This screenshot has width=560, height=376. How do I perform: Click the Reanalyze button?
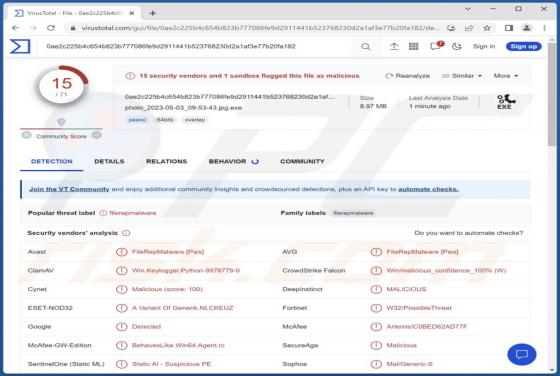click(x=408, y=76)
